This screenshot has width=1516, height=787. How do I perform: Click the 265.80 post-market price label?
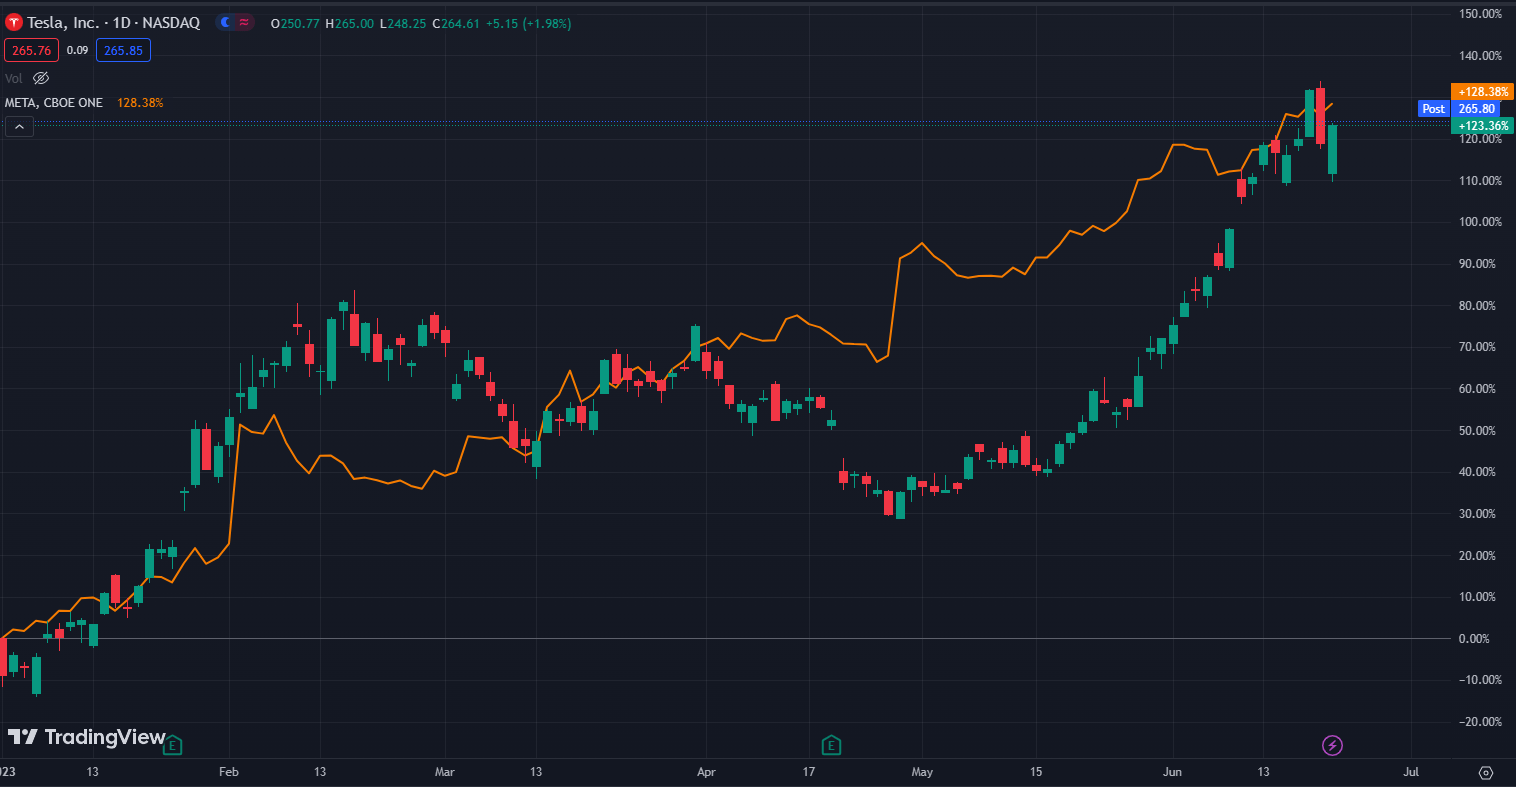(1477, 109)
